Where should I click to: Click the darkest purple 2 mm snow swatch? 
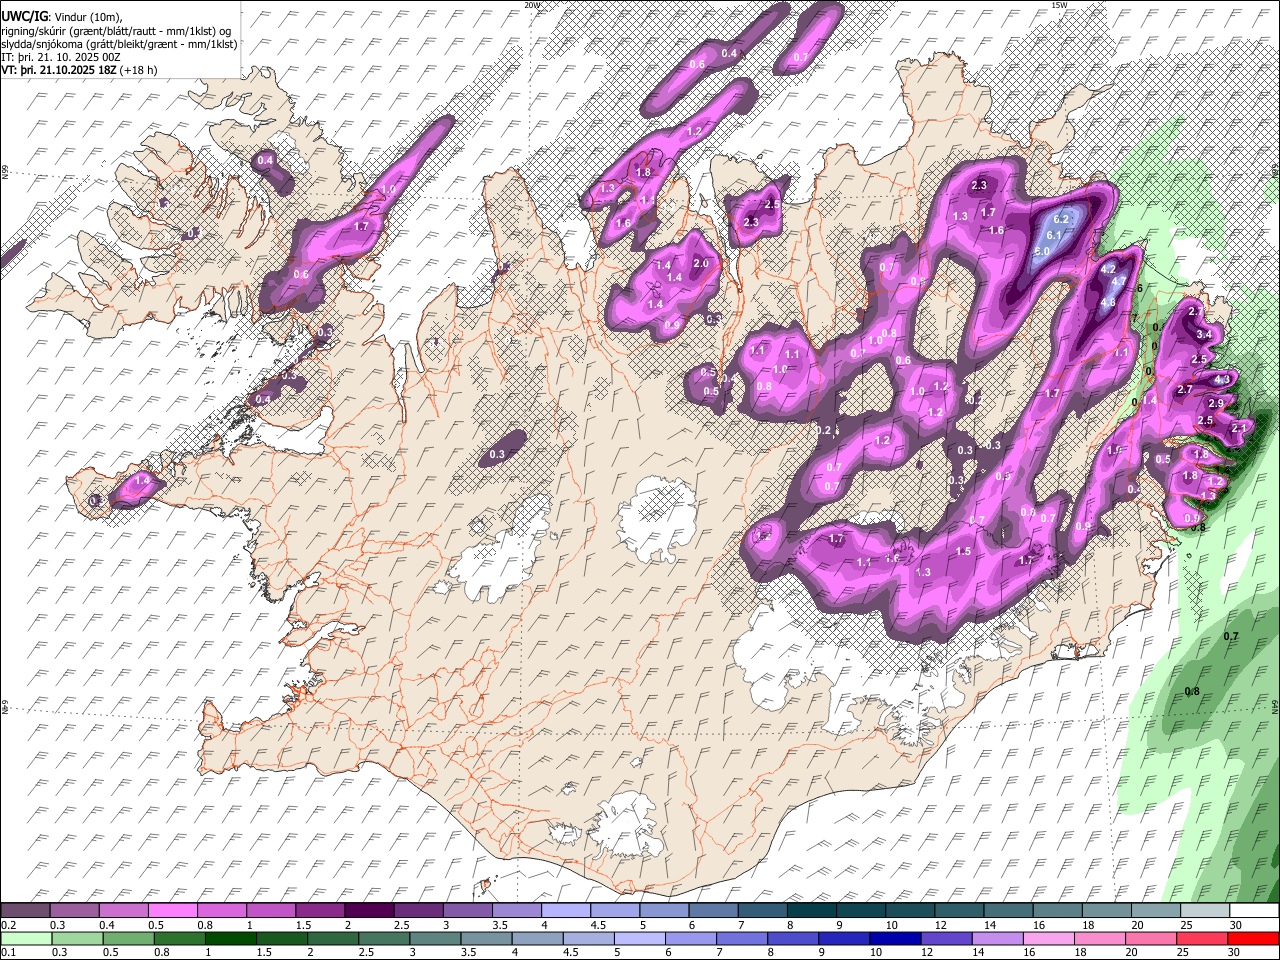pos(368,911)
